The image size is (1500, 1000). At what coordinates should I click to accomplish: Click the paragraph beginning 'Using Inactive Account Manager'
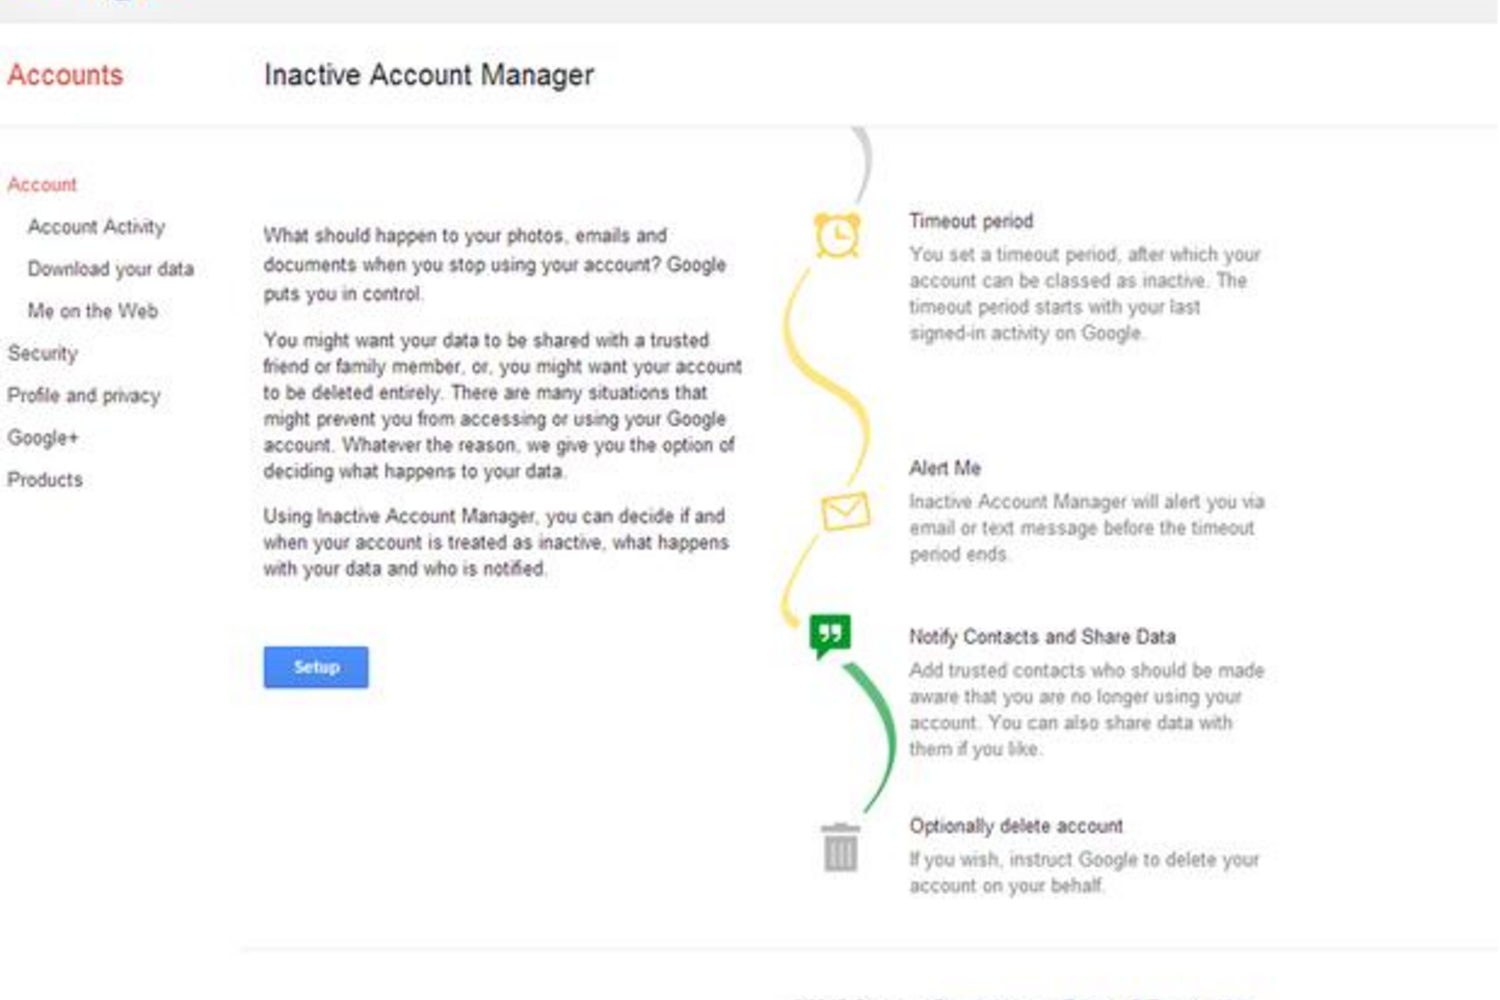pyautogui.click(x=495, y=542)
